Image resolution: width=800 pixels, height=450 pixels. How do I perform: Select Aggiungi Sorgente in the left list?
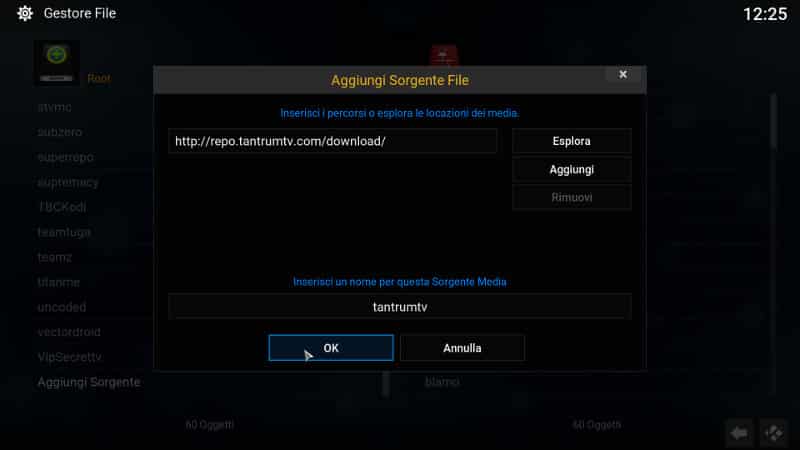coord(89,382)
